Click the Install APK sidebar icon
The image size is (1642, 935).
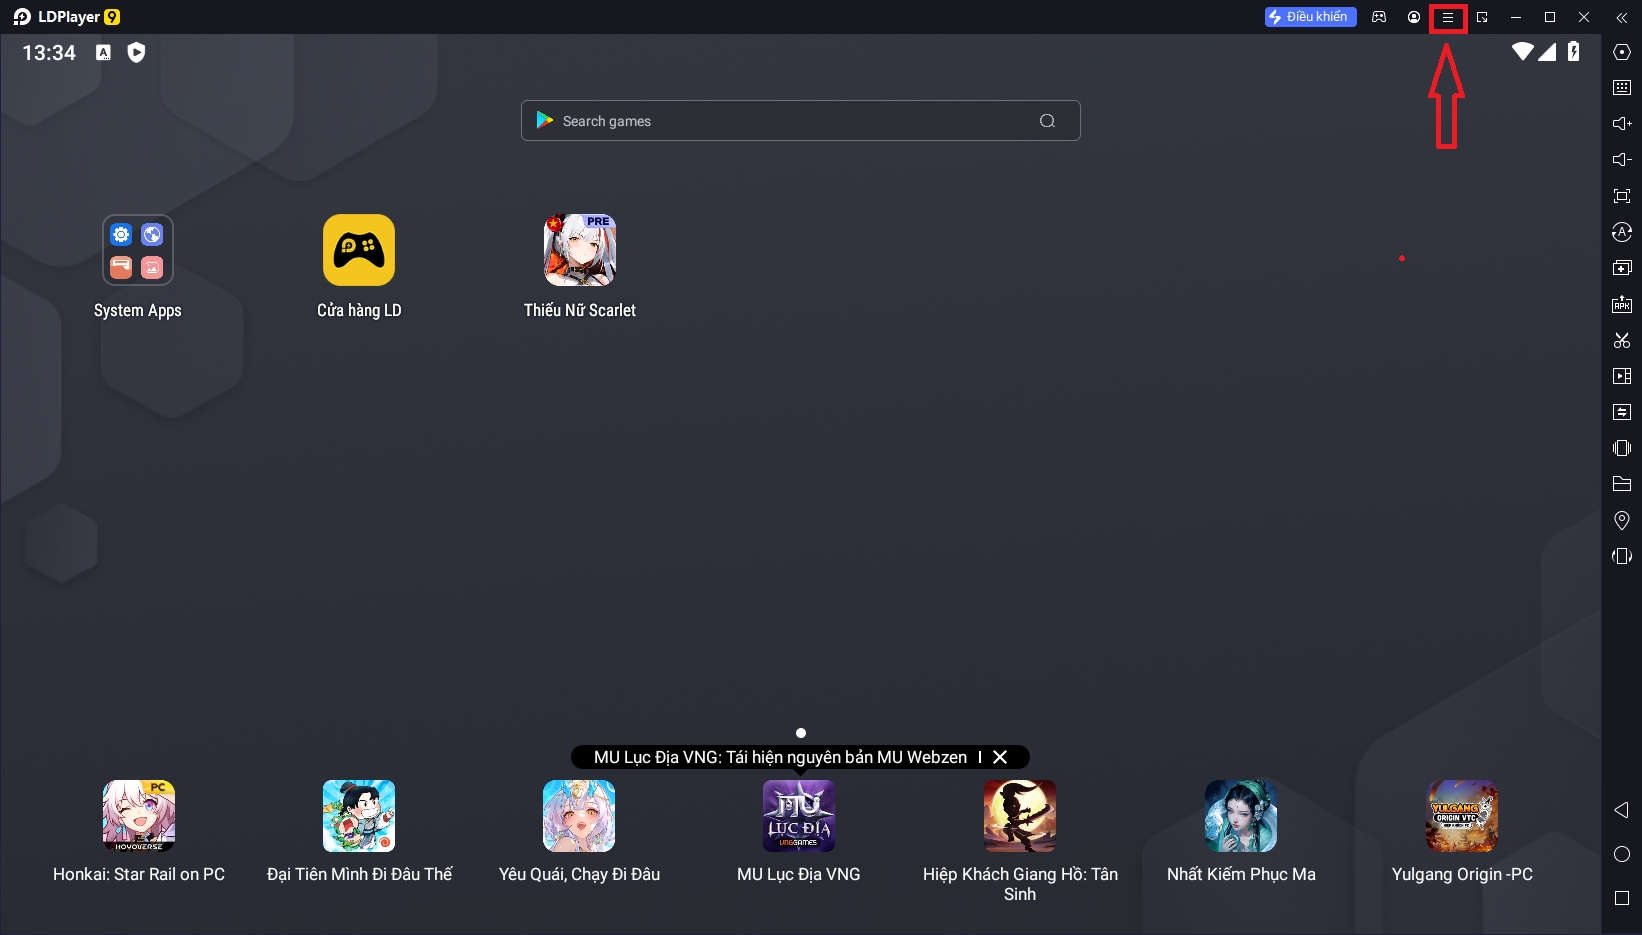pyautogui.click(x=1621, y=304)
